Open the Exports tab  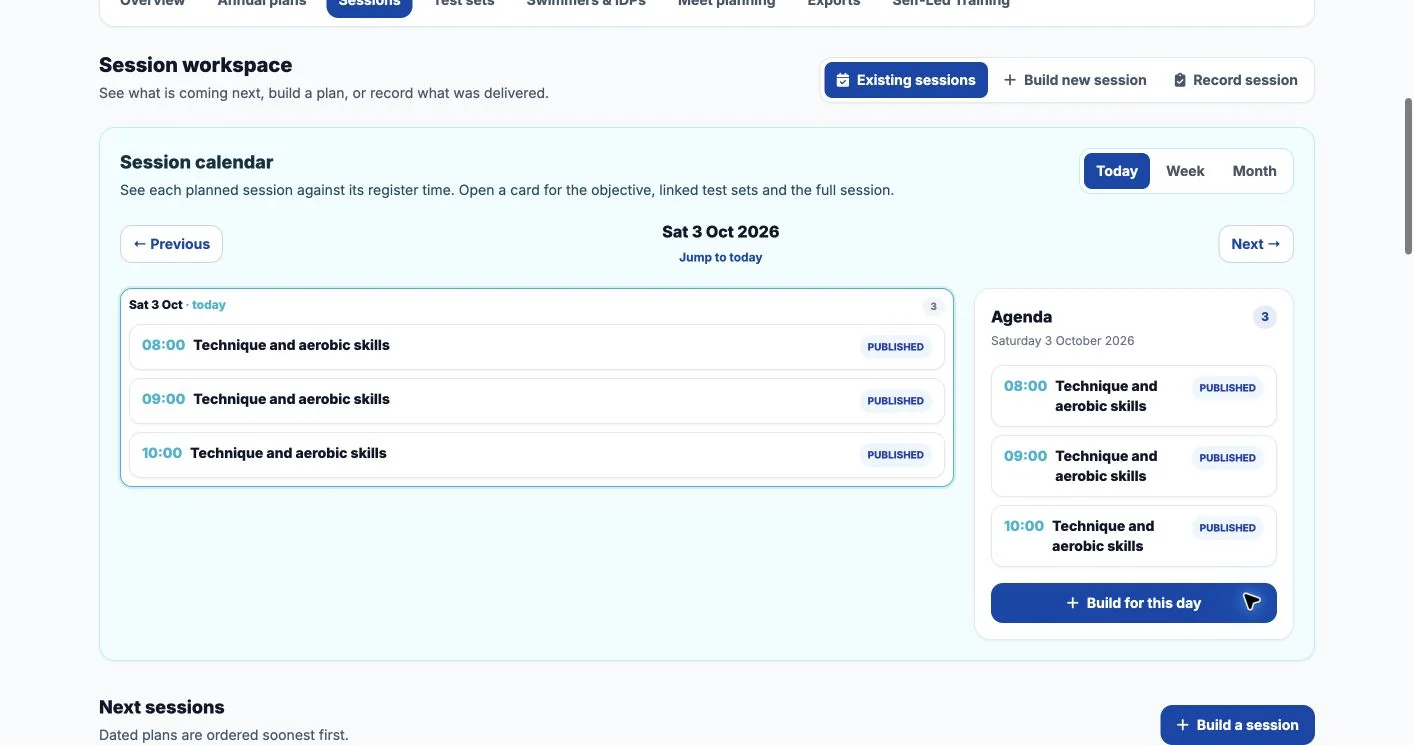pyautogui.click(x=834, y=3)
